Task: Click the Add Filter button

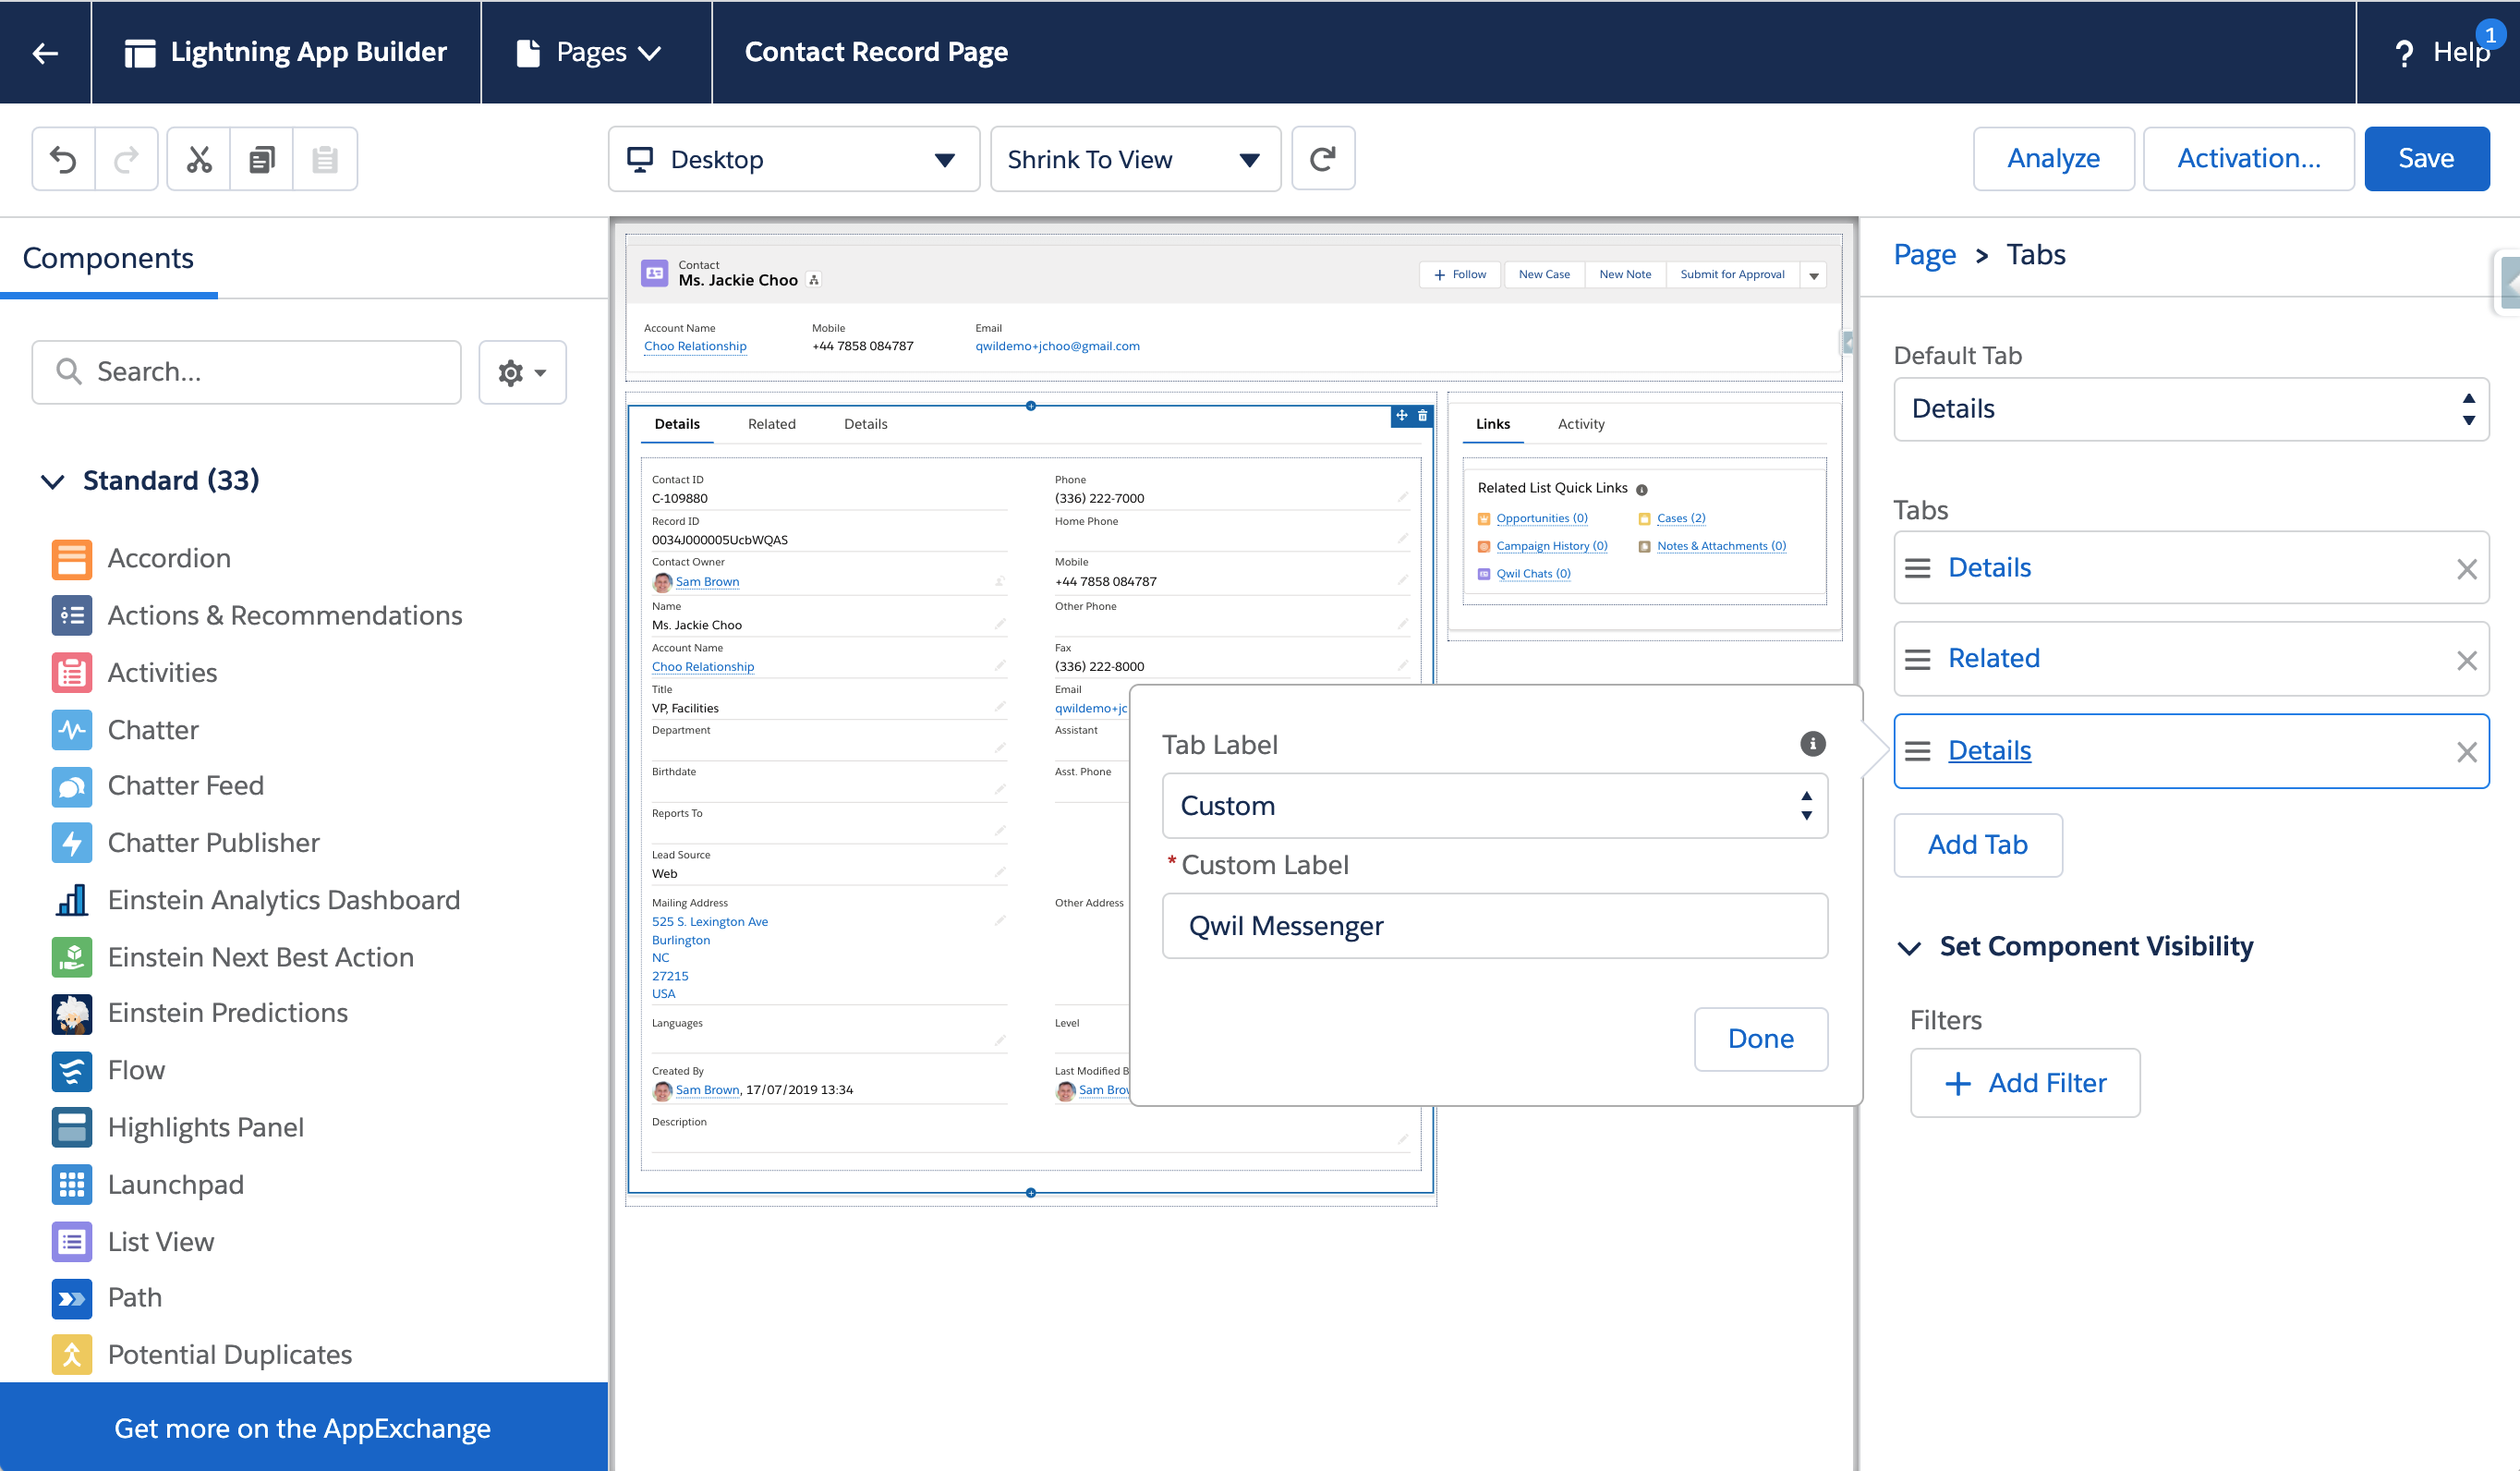Action: coord(2024,1083)
